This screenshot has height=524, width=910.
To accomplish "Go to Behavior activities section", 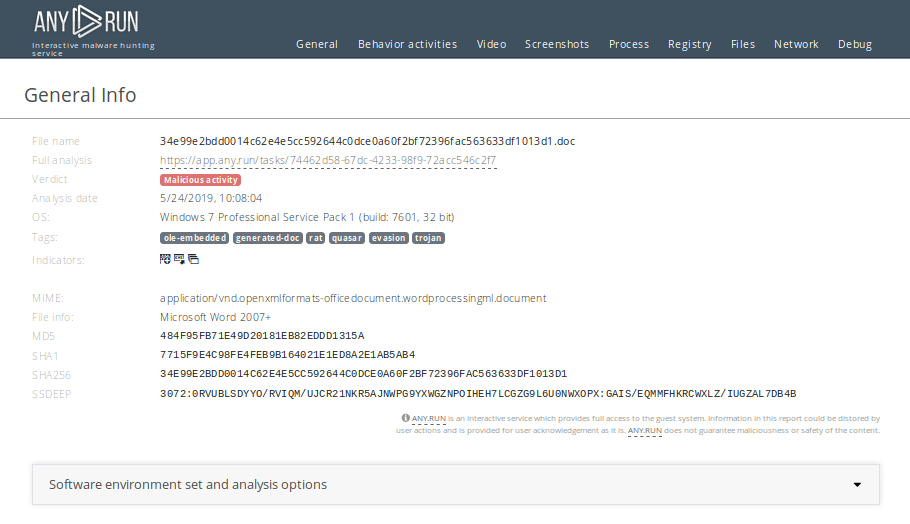I will tap(407, 44).
